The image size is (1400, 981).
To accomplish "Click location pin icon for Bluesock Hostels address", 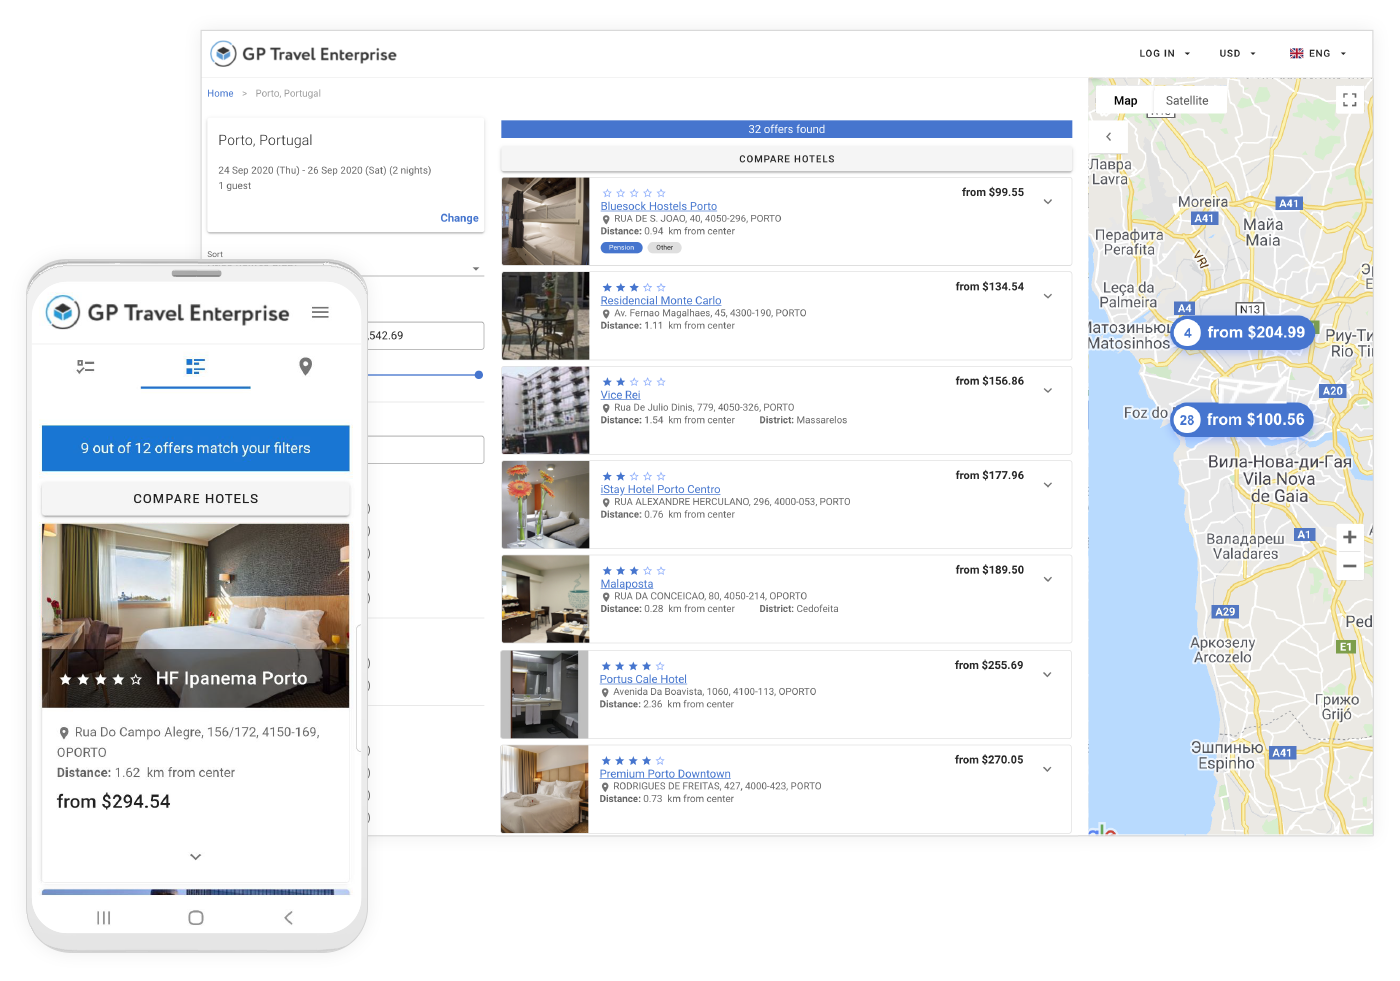I will point(606,219).
